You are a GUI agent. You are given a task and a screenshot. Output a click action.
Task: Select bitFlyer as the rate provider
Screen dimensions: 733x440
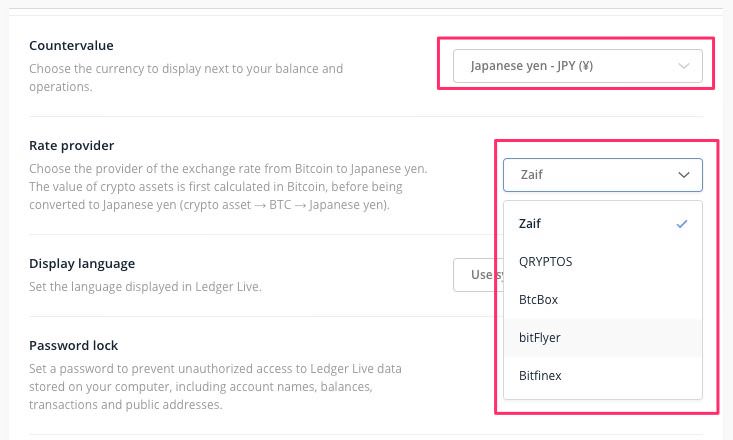[540, 338]
